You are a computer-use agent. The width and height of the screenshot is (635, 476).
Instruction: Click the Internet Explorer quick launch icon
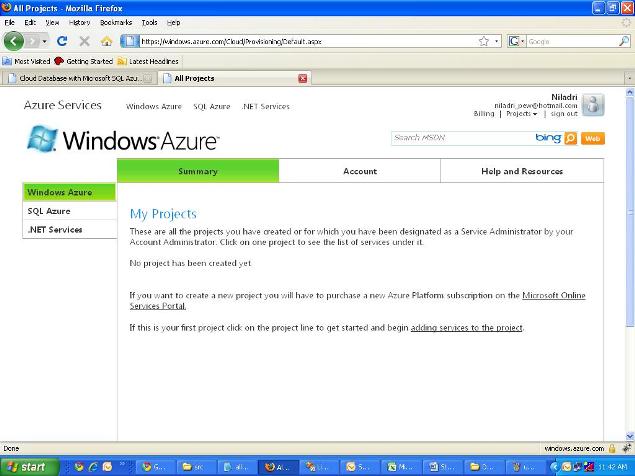[x=93, y=467]
